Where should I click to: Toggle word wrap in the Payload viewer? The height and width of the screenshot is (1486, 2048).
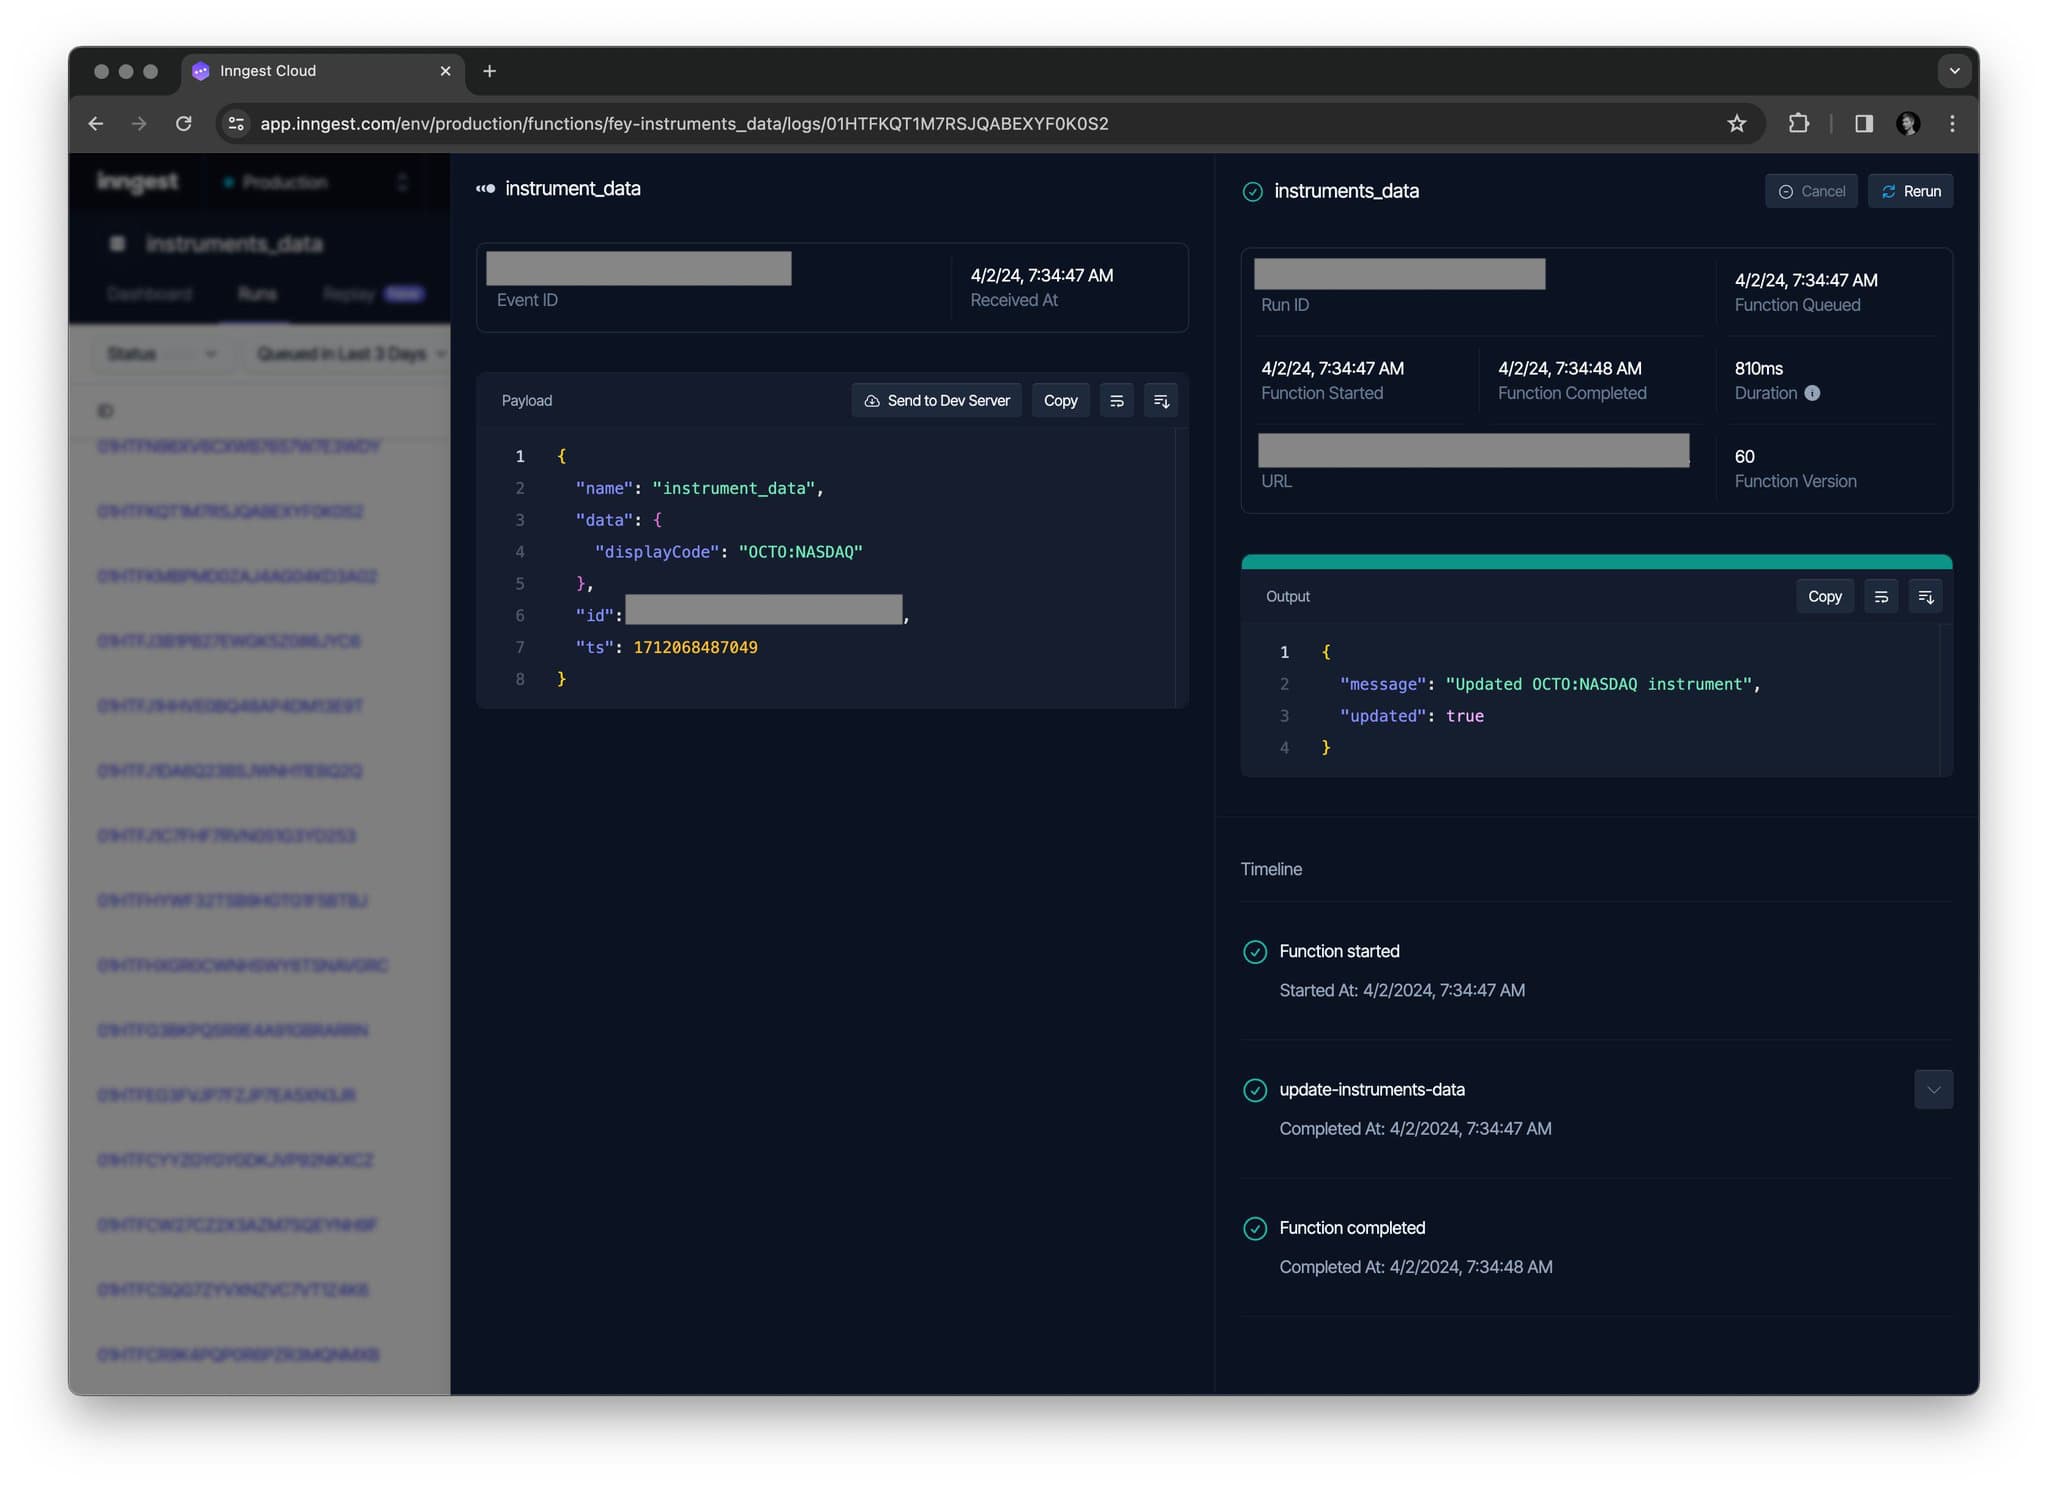1116,400
